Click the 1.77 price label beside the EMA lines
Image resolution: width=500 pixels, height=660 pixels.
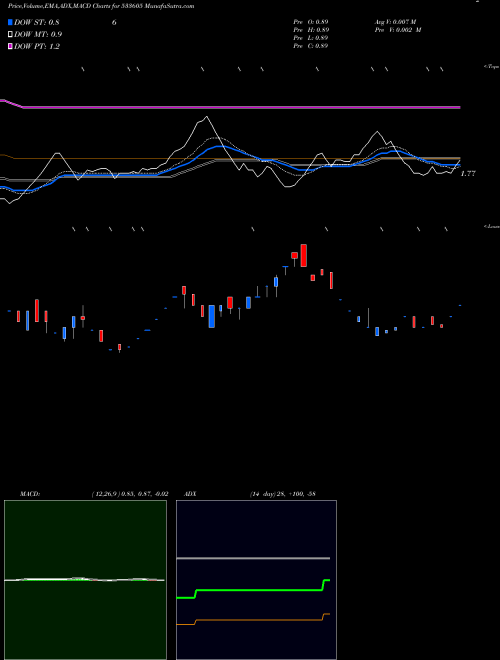click(x=468, y=173)
